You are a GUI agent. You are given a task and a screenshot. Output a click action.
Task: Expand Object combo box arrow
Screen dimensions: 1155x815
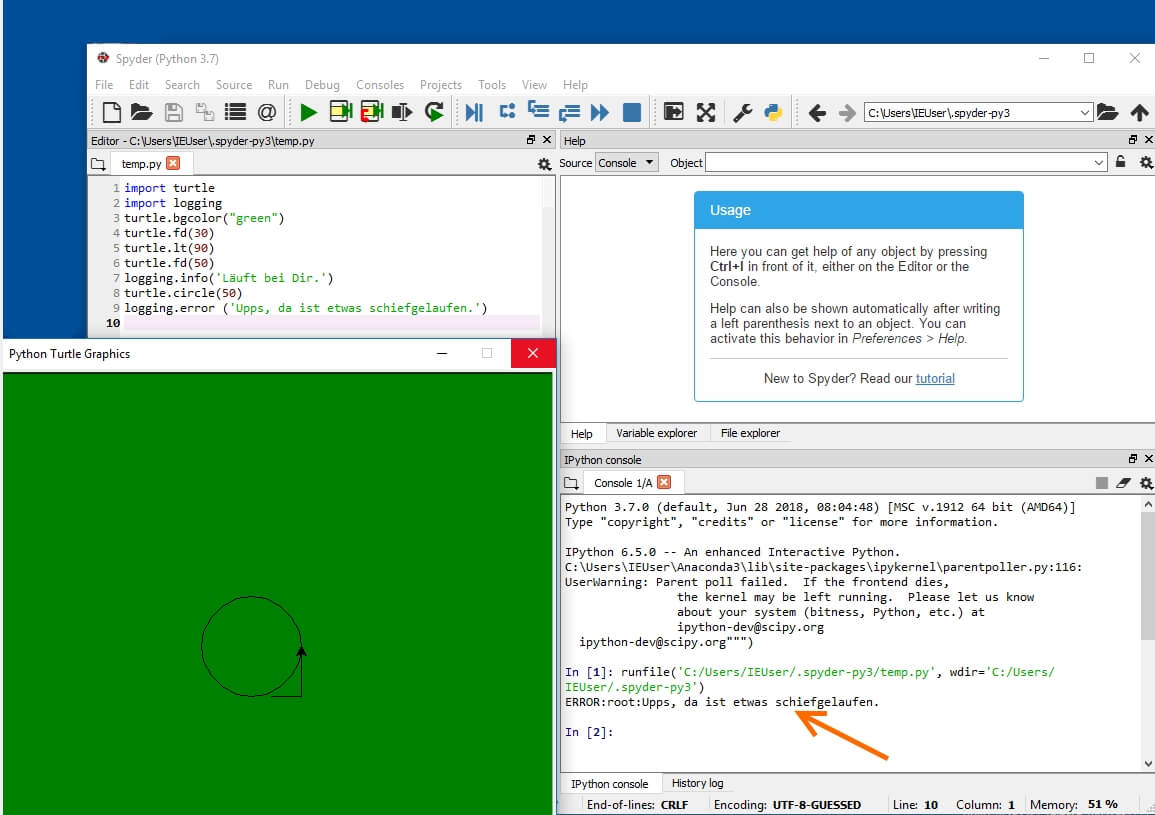(x=1098, y=163)
